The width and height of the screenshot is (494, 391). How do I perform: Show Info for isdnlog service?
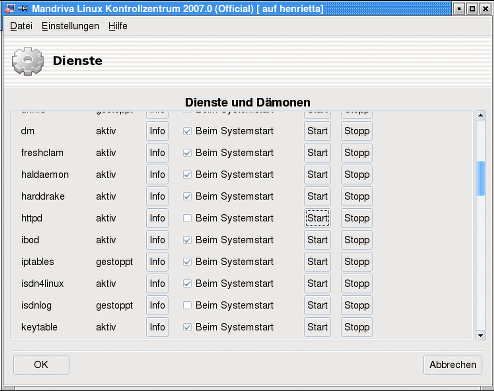(157, 305)
